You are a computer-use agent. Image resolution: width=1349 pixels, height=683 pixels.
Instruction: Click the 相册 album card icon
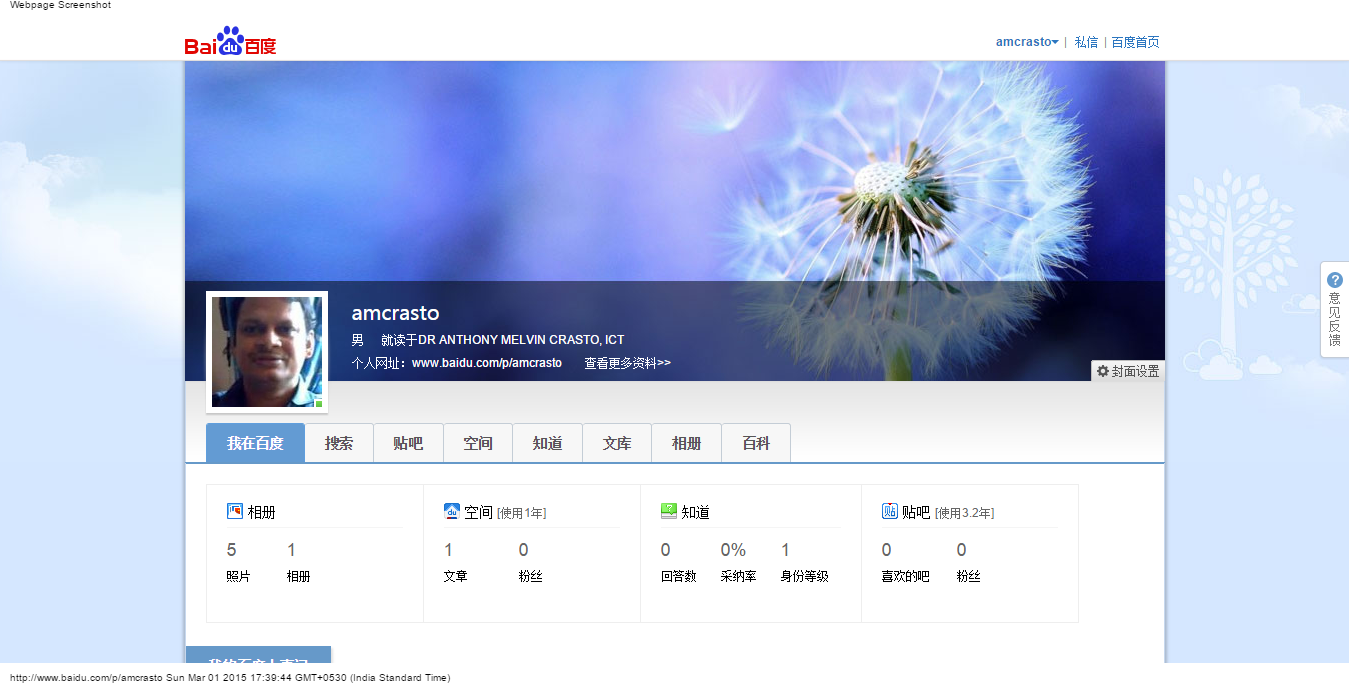[x=235, y=511]
